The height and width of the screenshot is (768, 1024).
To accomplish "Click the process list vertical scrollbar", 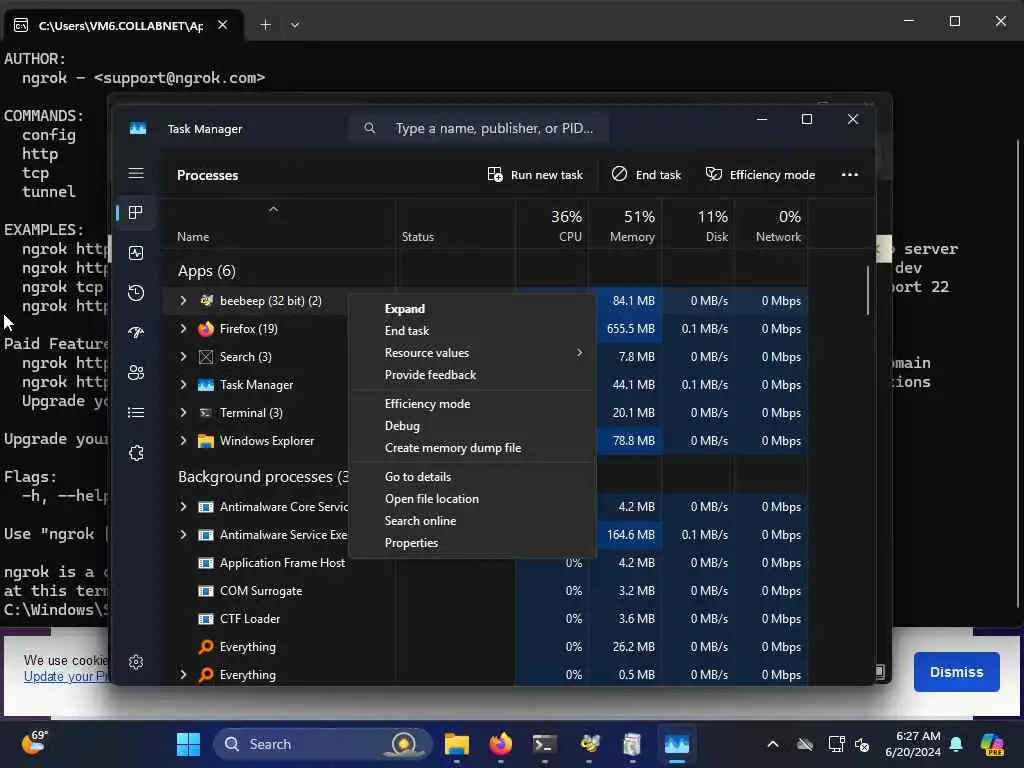I will point(868,290).
